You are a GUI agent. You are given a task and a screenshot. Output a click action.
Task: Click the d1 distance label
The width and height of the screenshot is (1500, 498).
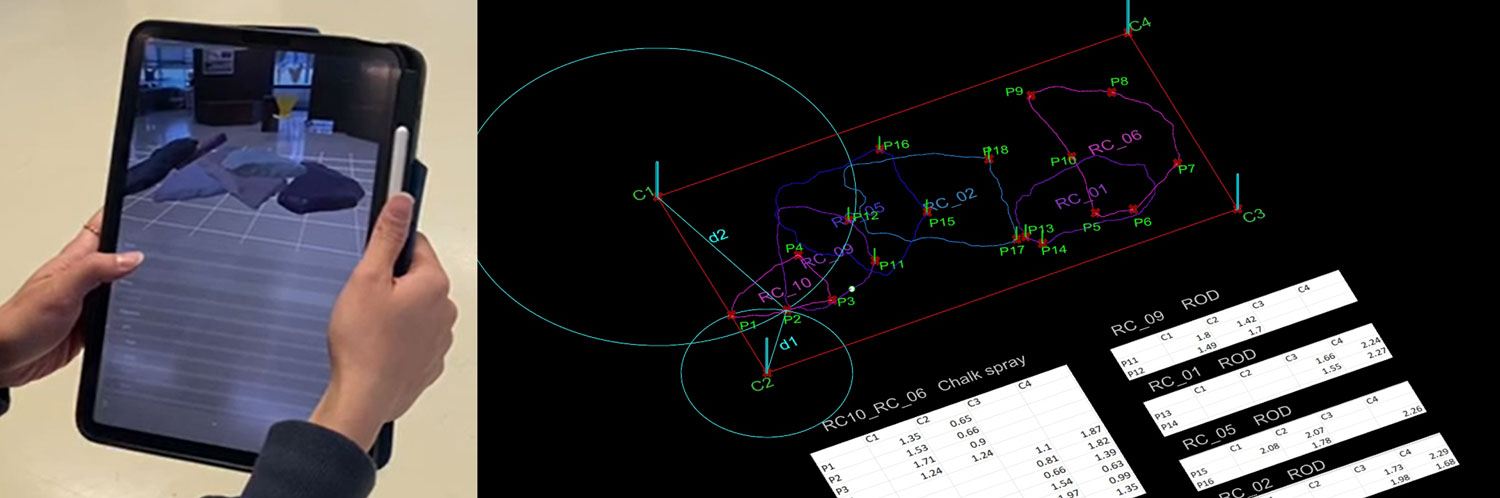788,345
